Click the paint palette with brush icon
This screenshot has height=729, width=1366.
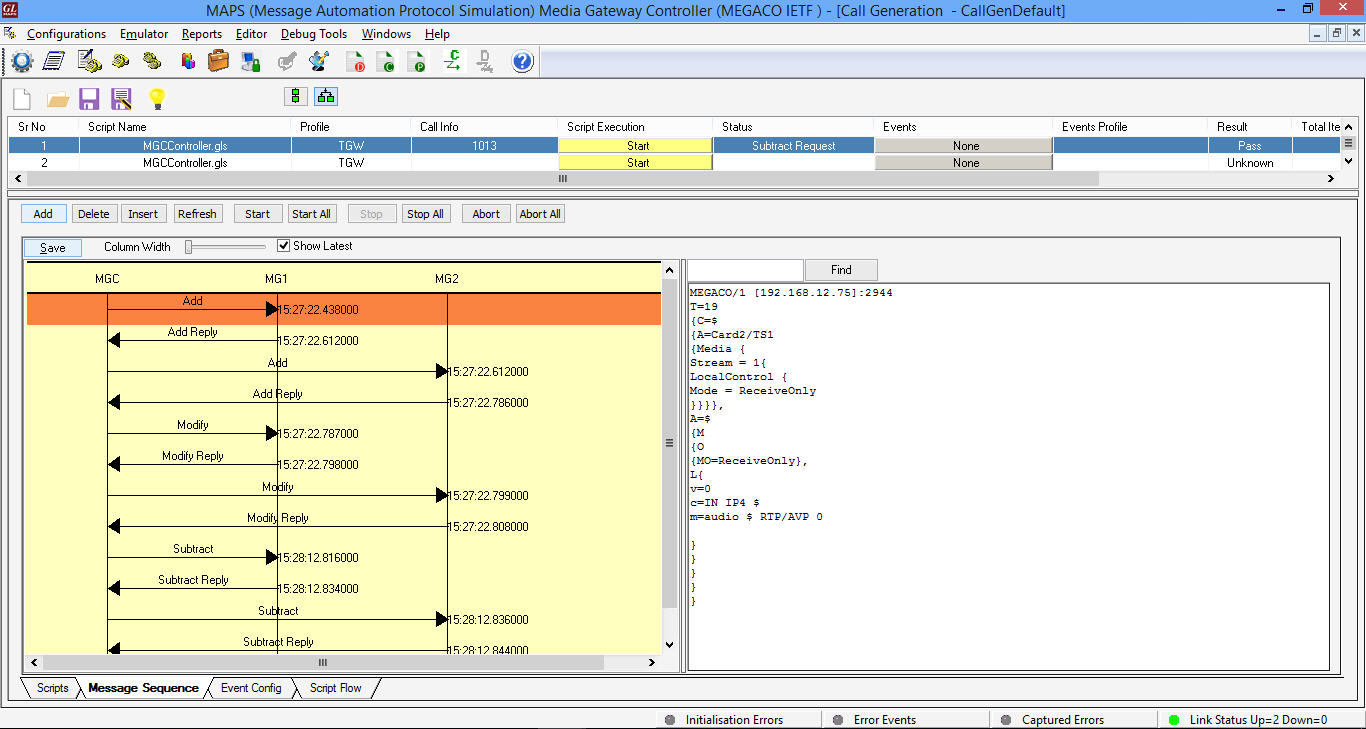319,61
